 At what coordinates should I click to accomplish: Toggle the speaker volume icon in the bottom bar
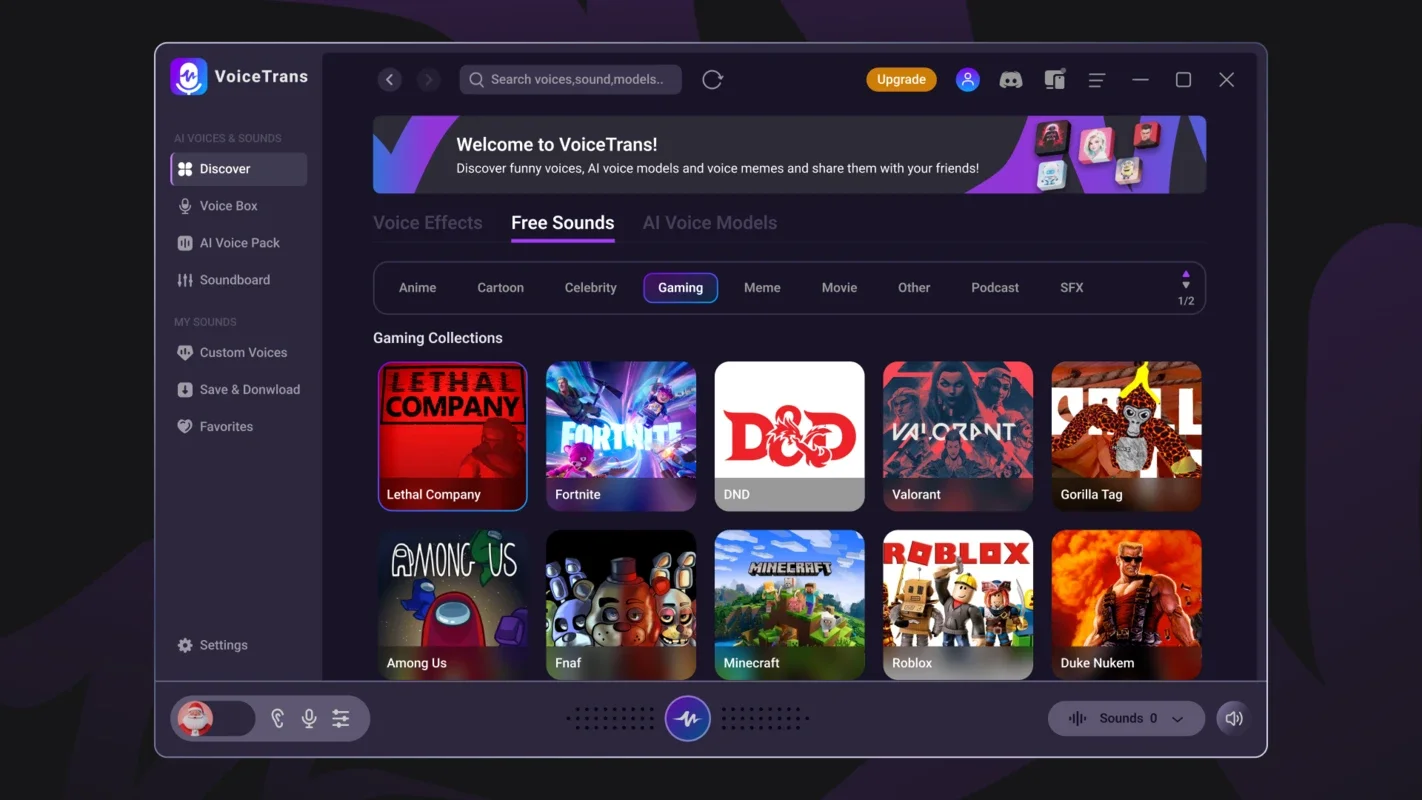coord(1234,718)
